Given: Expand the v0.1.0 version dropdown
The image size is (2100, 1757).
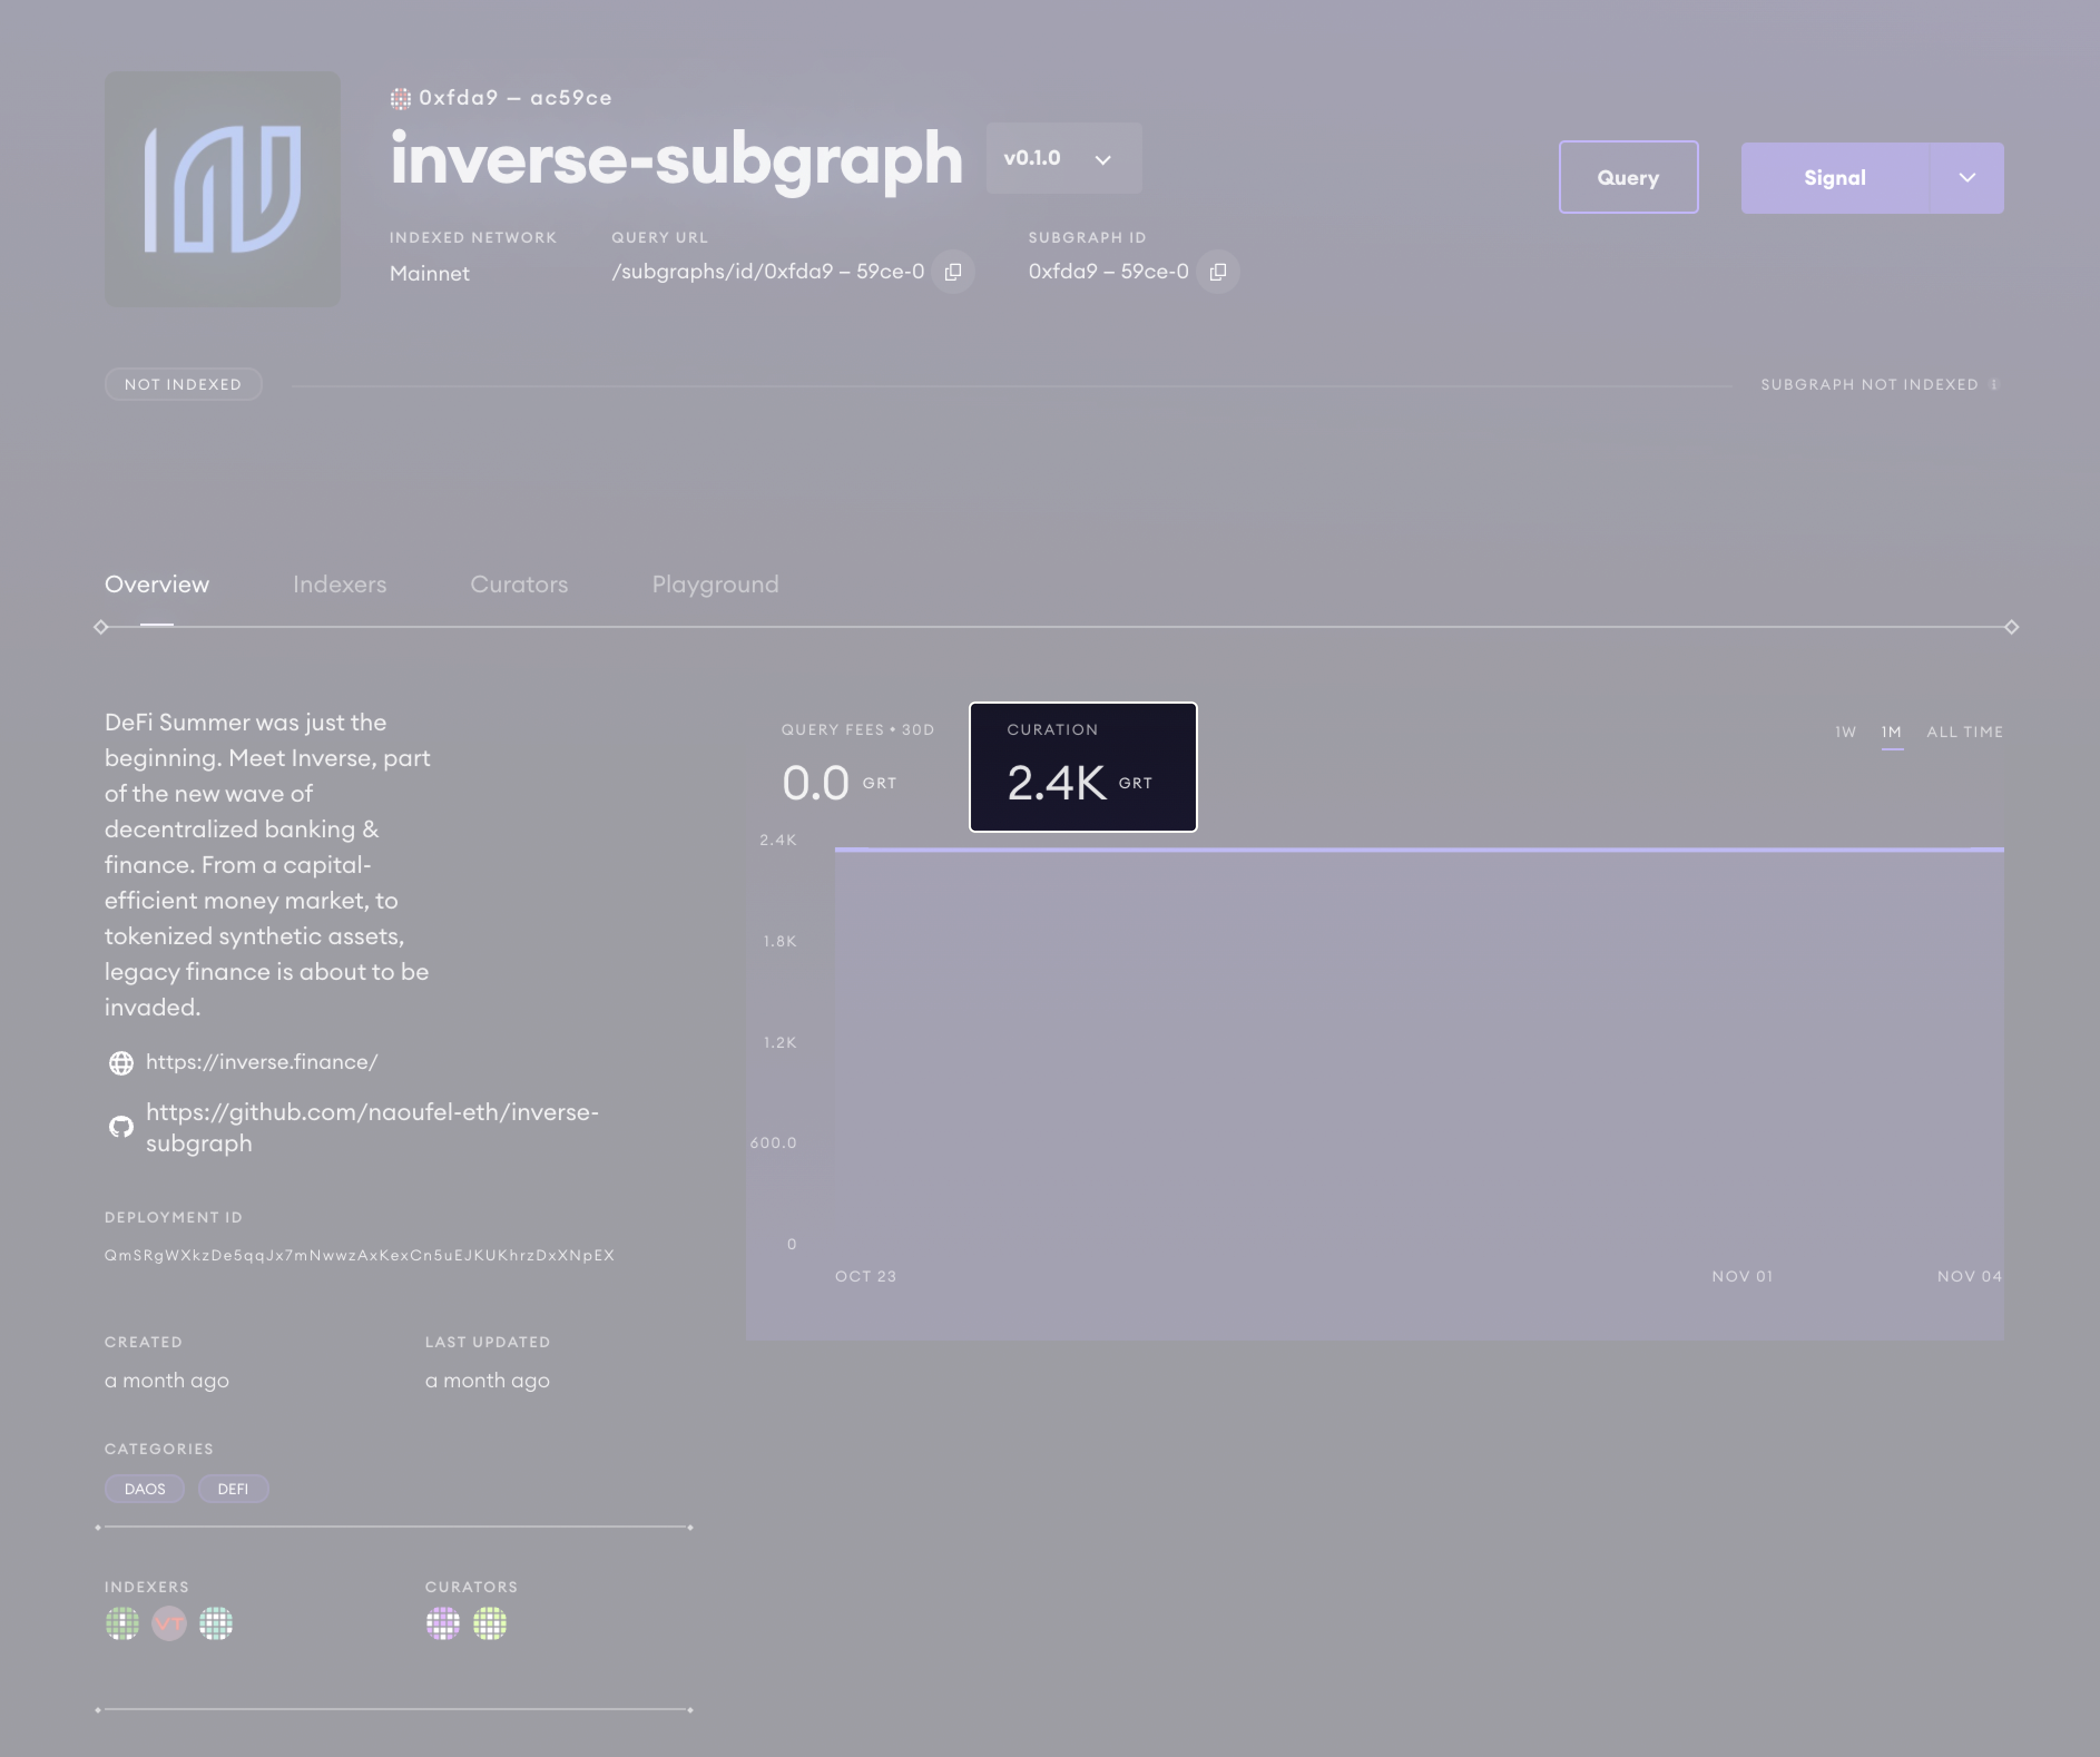Looking at the screenshot, I should click(1063, 159).
